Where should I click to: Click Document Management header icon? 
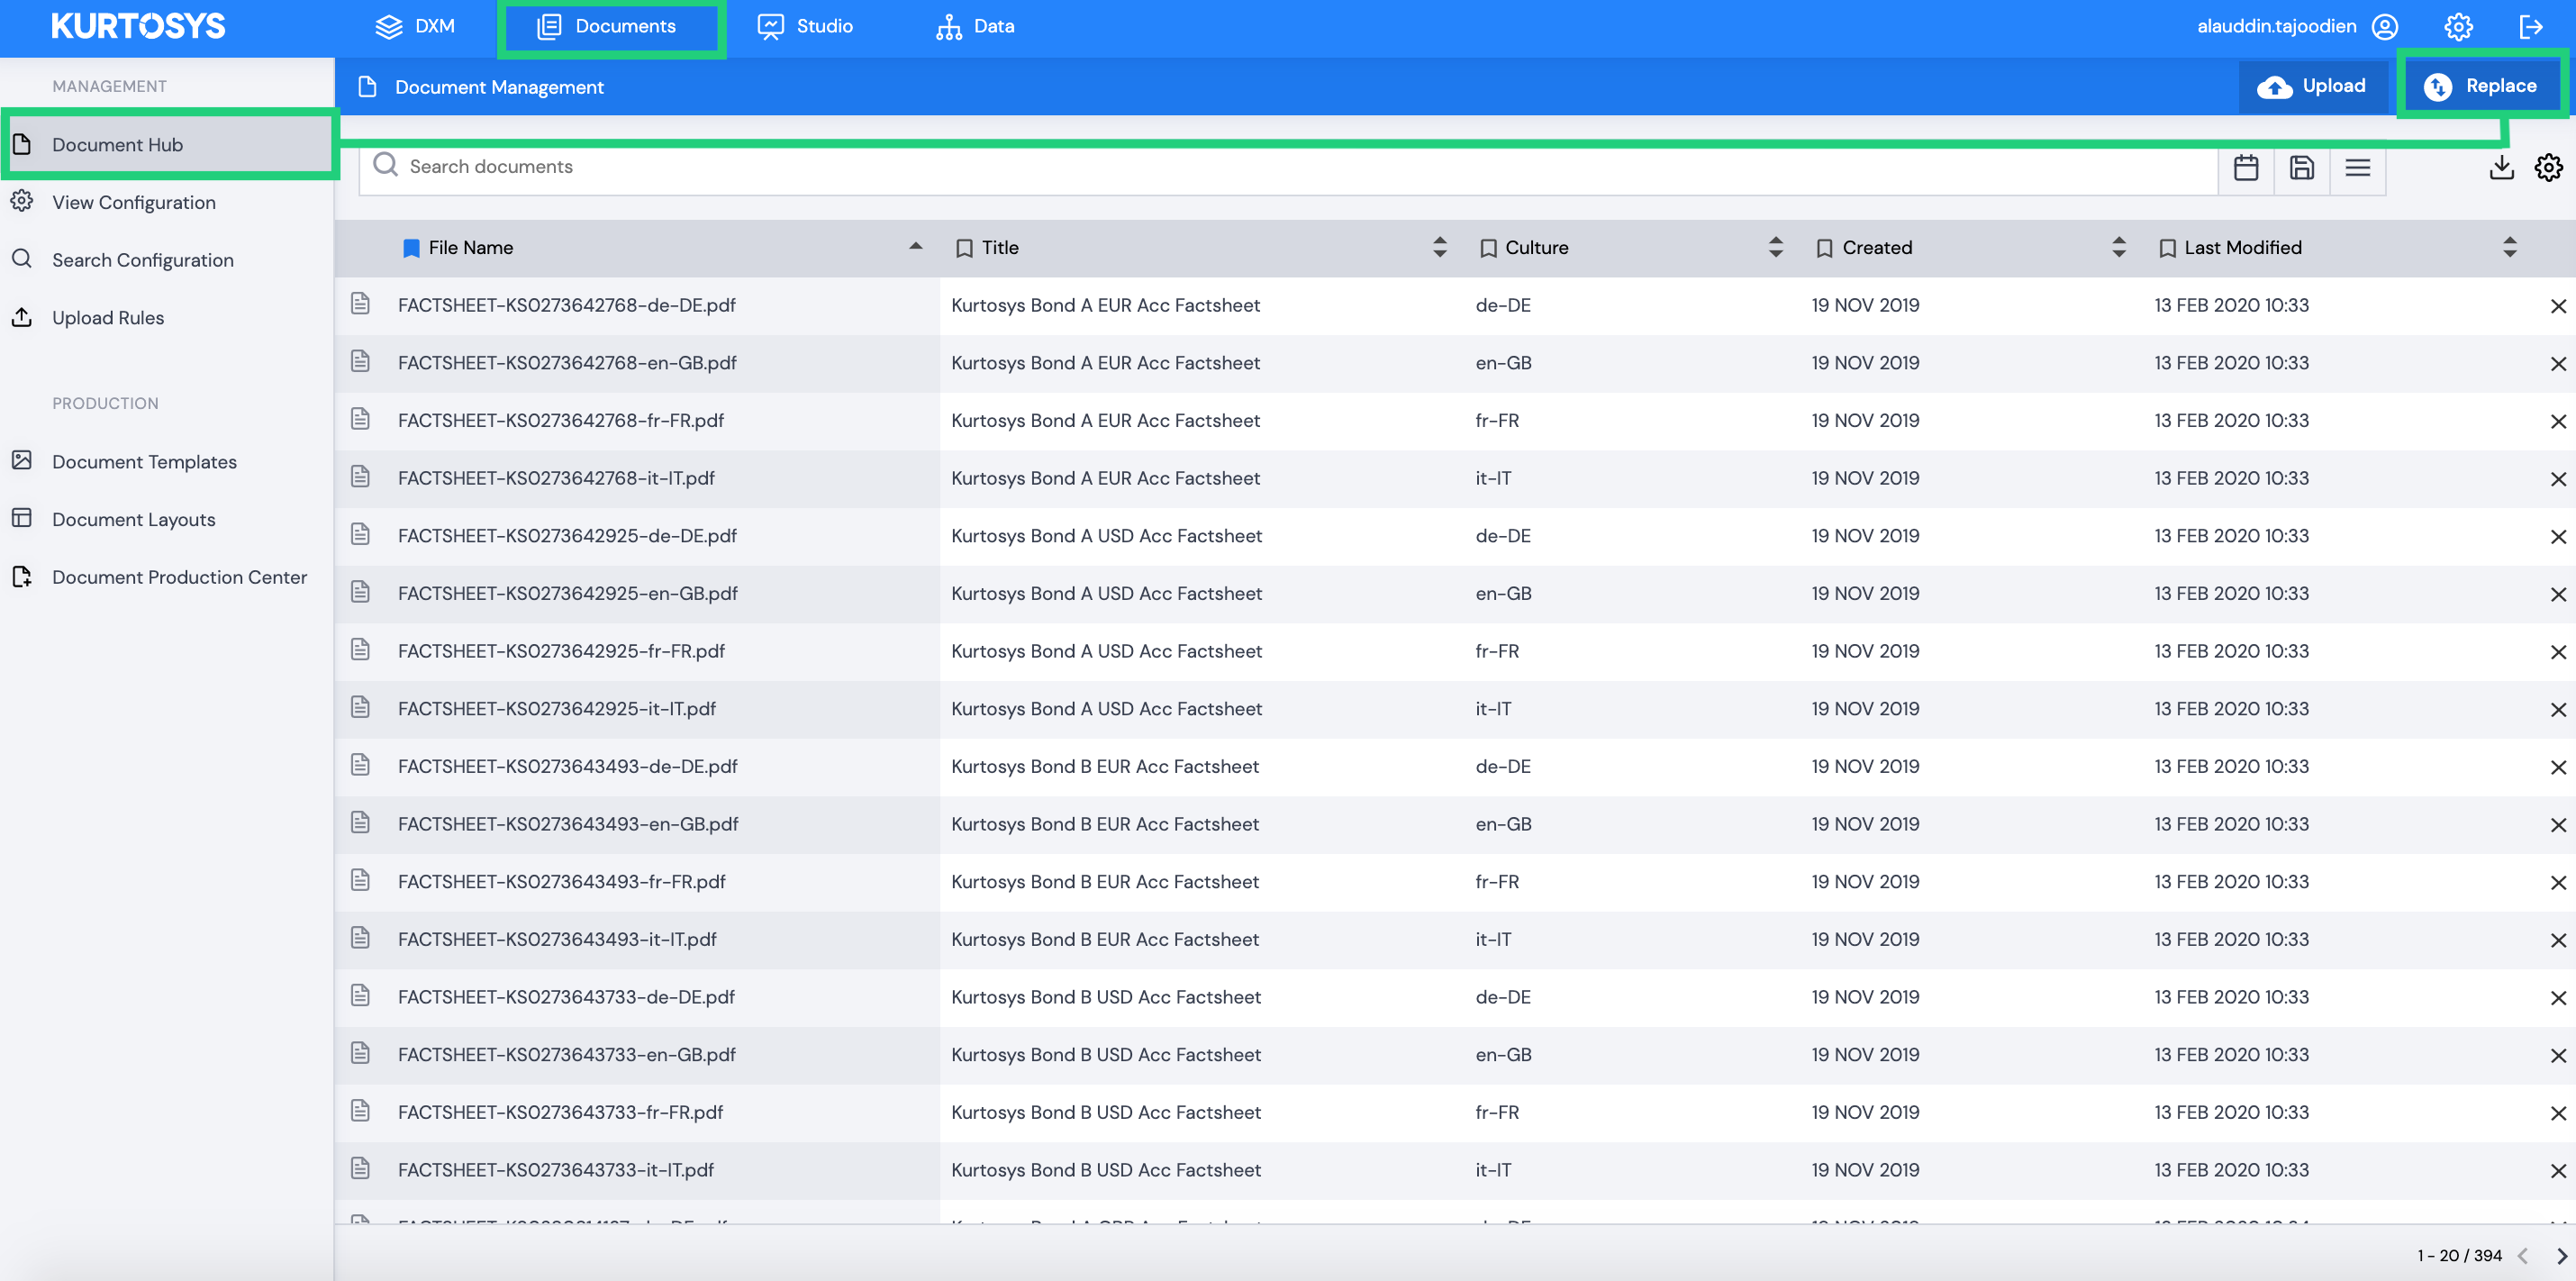tap(367, 87)
